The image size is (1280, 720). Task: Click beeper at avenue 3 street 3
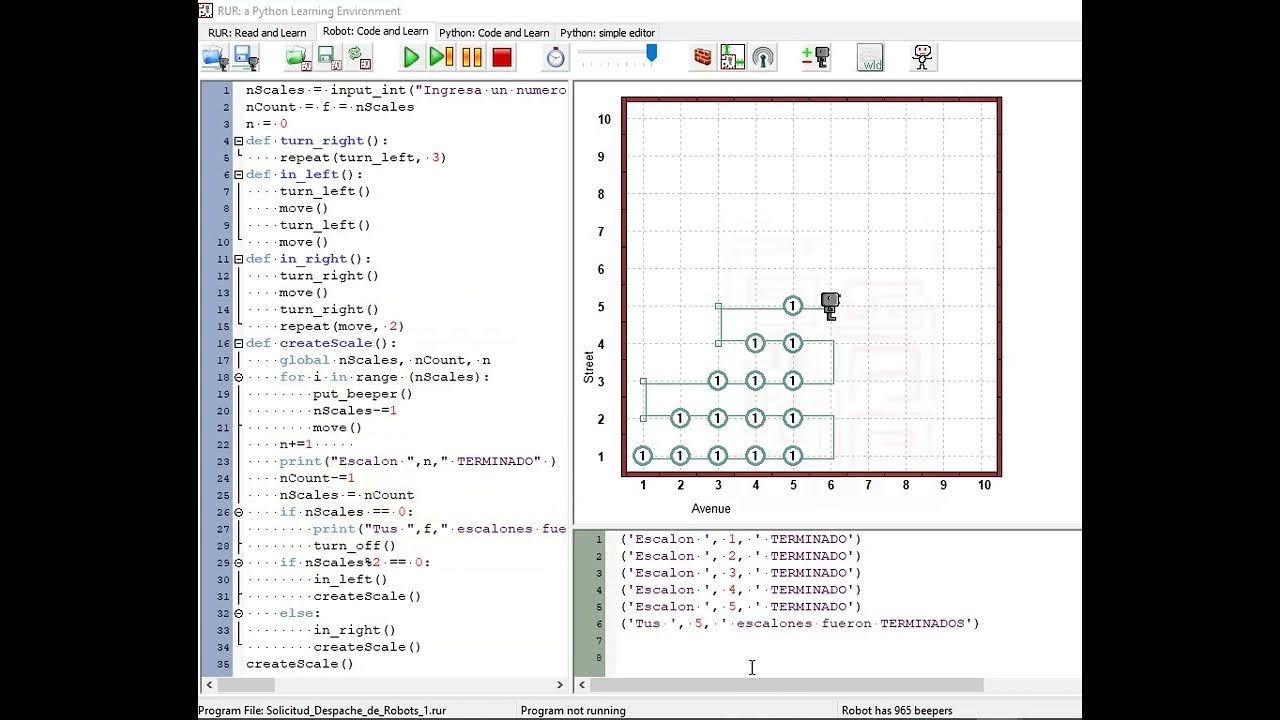click(x=717, y=381)
